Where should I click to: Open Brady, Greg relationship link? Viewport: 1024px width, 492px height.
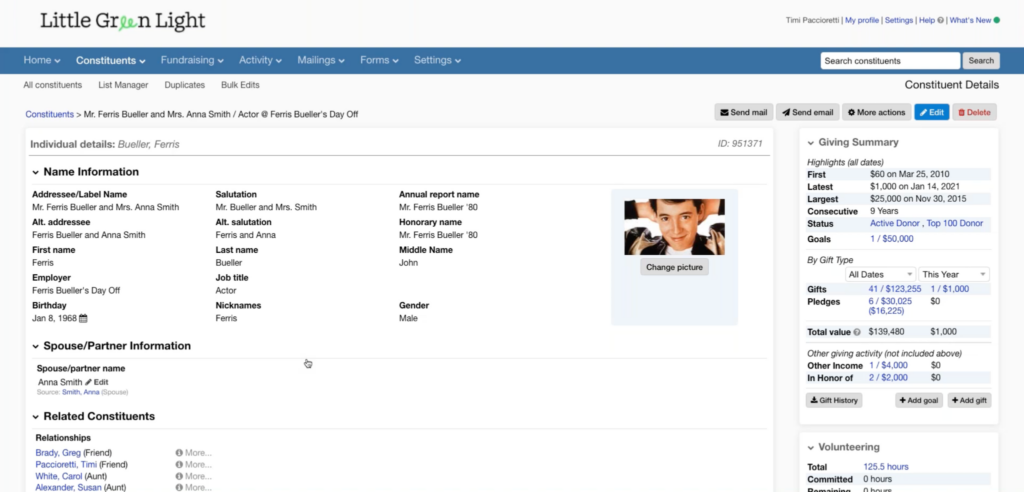(x=58, y=453)
